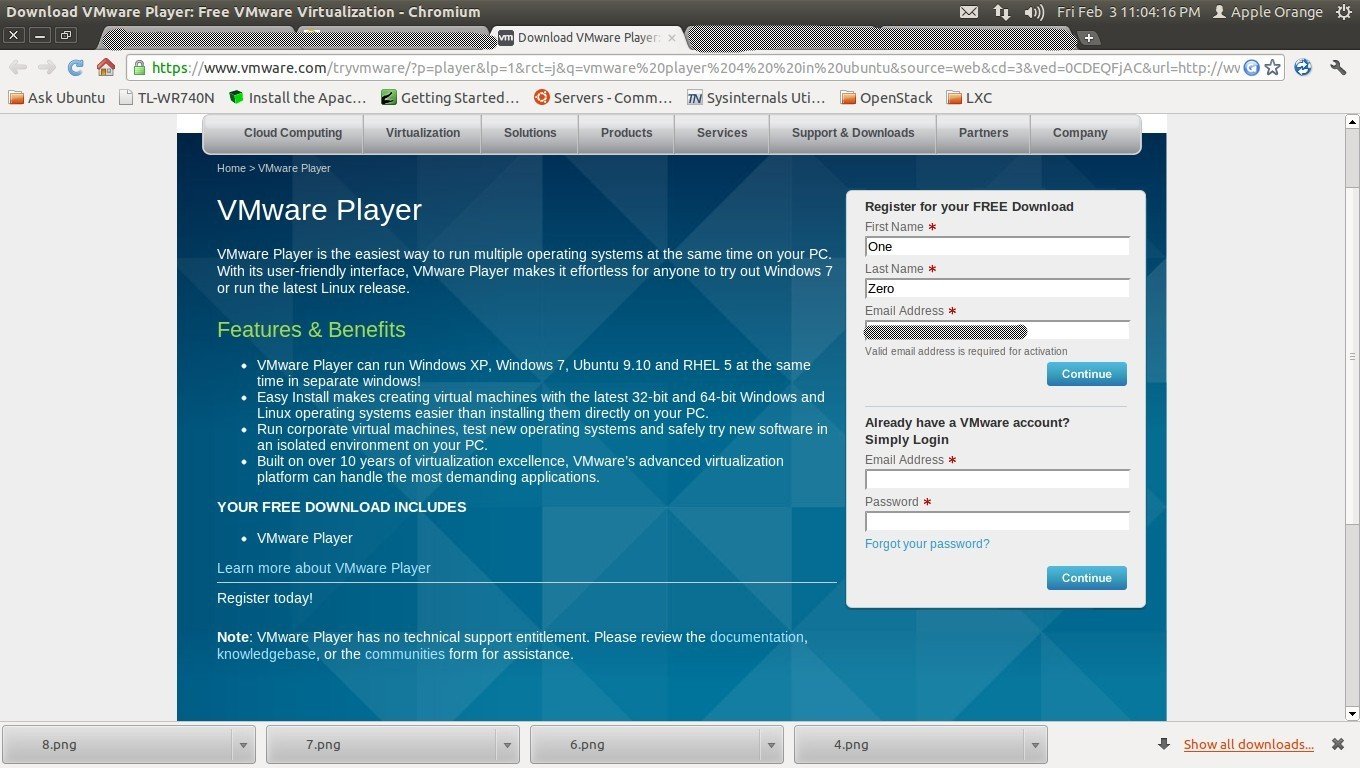Expand the 7.png download options arrow
This screenshot has width=1360, height=768.
(x=507, y=745)
